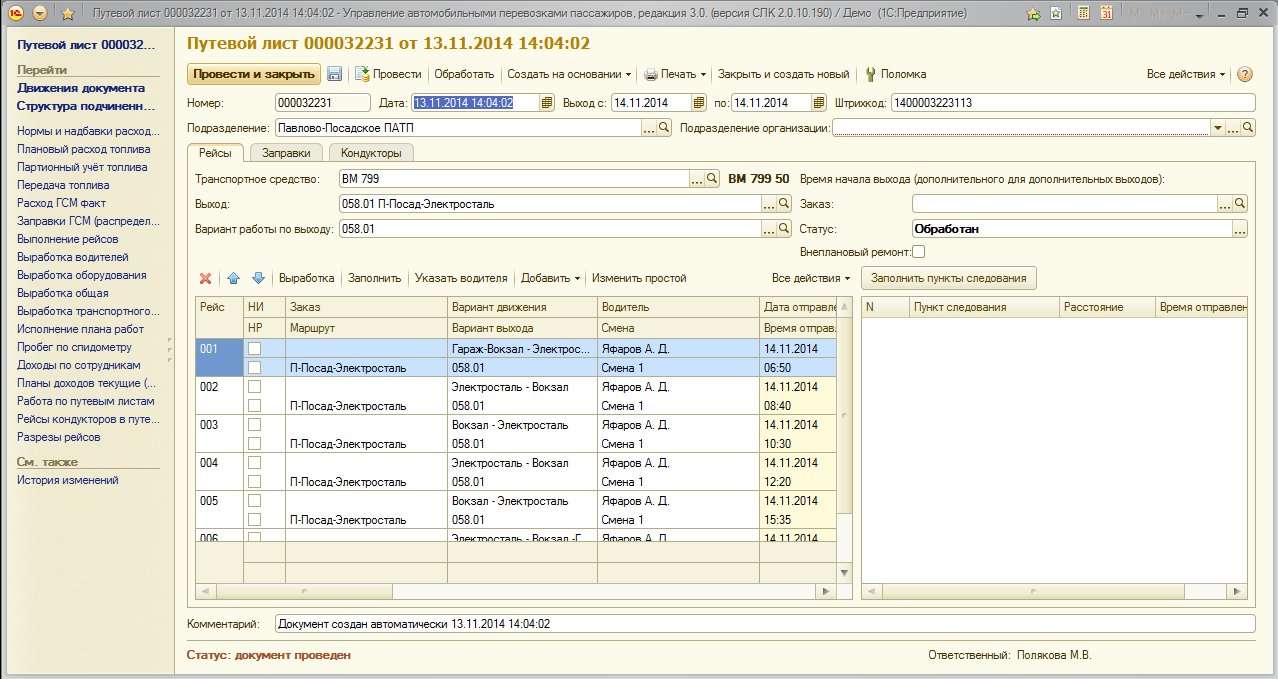Open calendar picker for Выход с field
1278x679 pixels.
[x=700, y=103]
